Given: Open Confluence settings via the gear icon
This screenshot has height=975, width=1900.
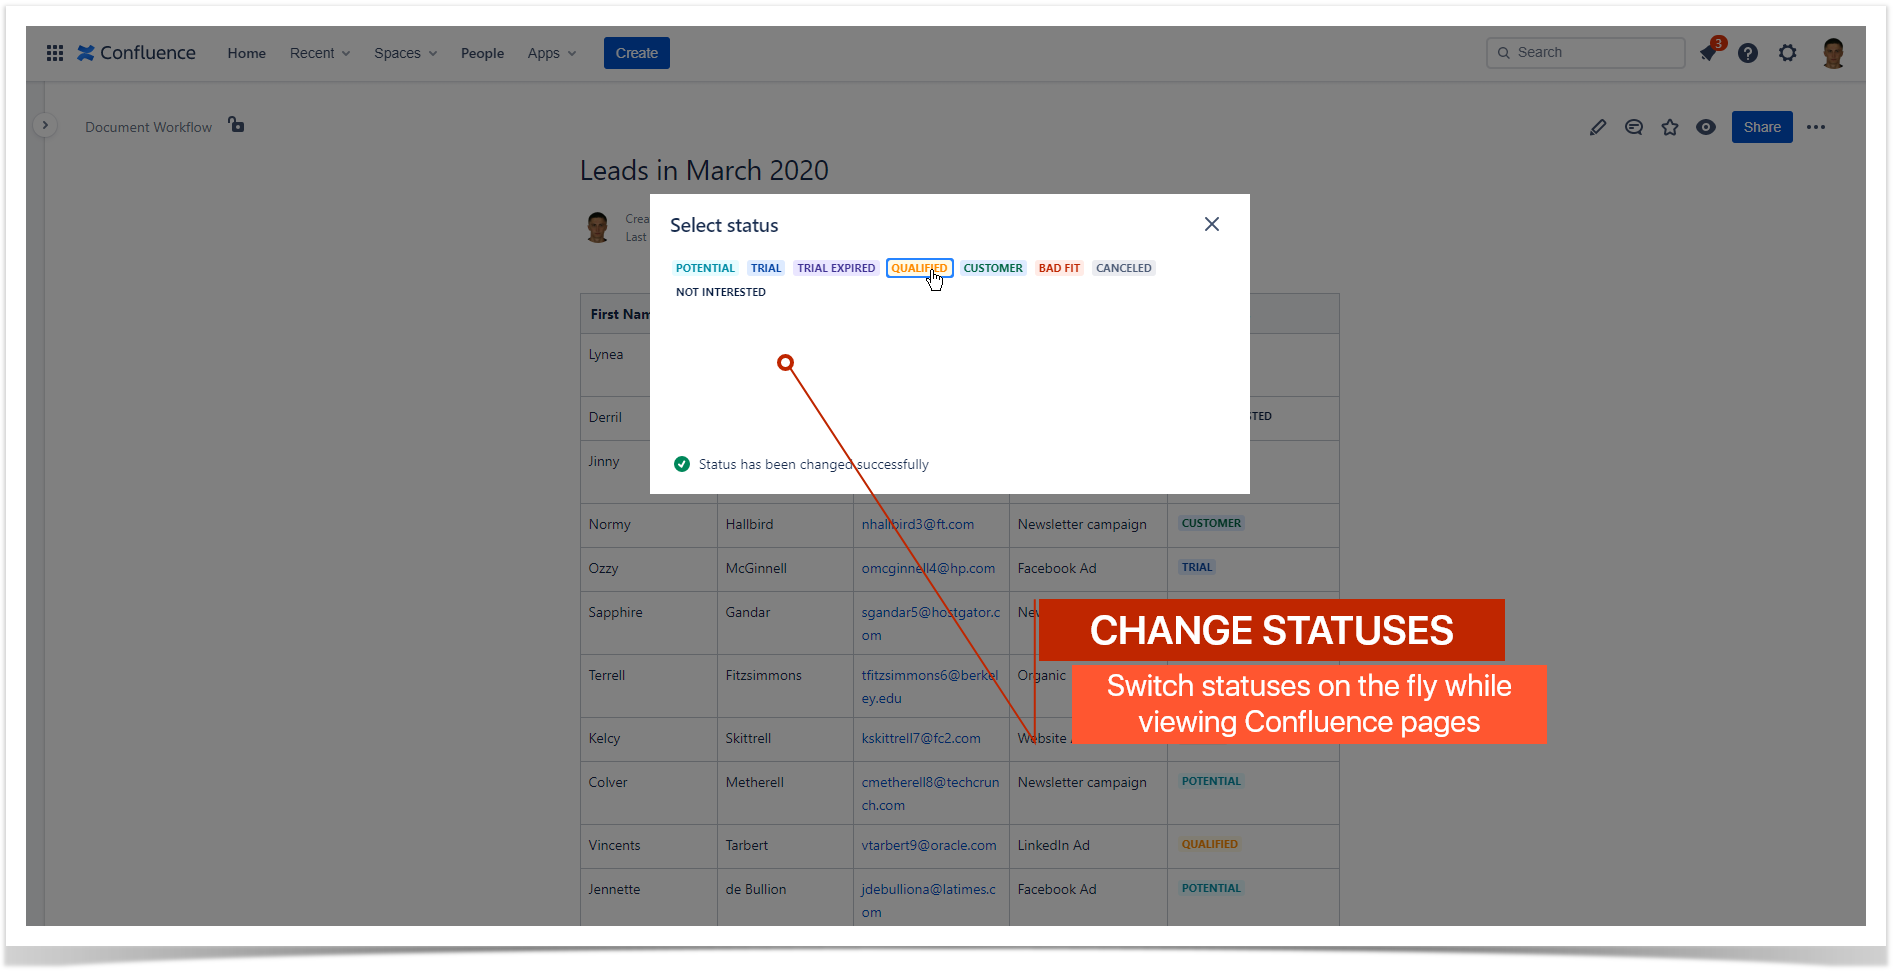Looking at the screenshot, I should tap(1788, 52).
